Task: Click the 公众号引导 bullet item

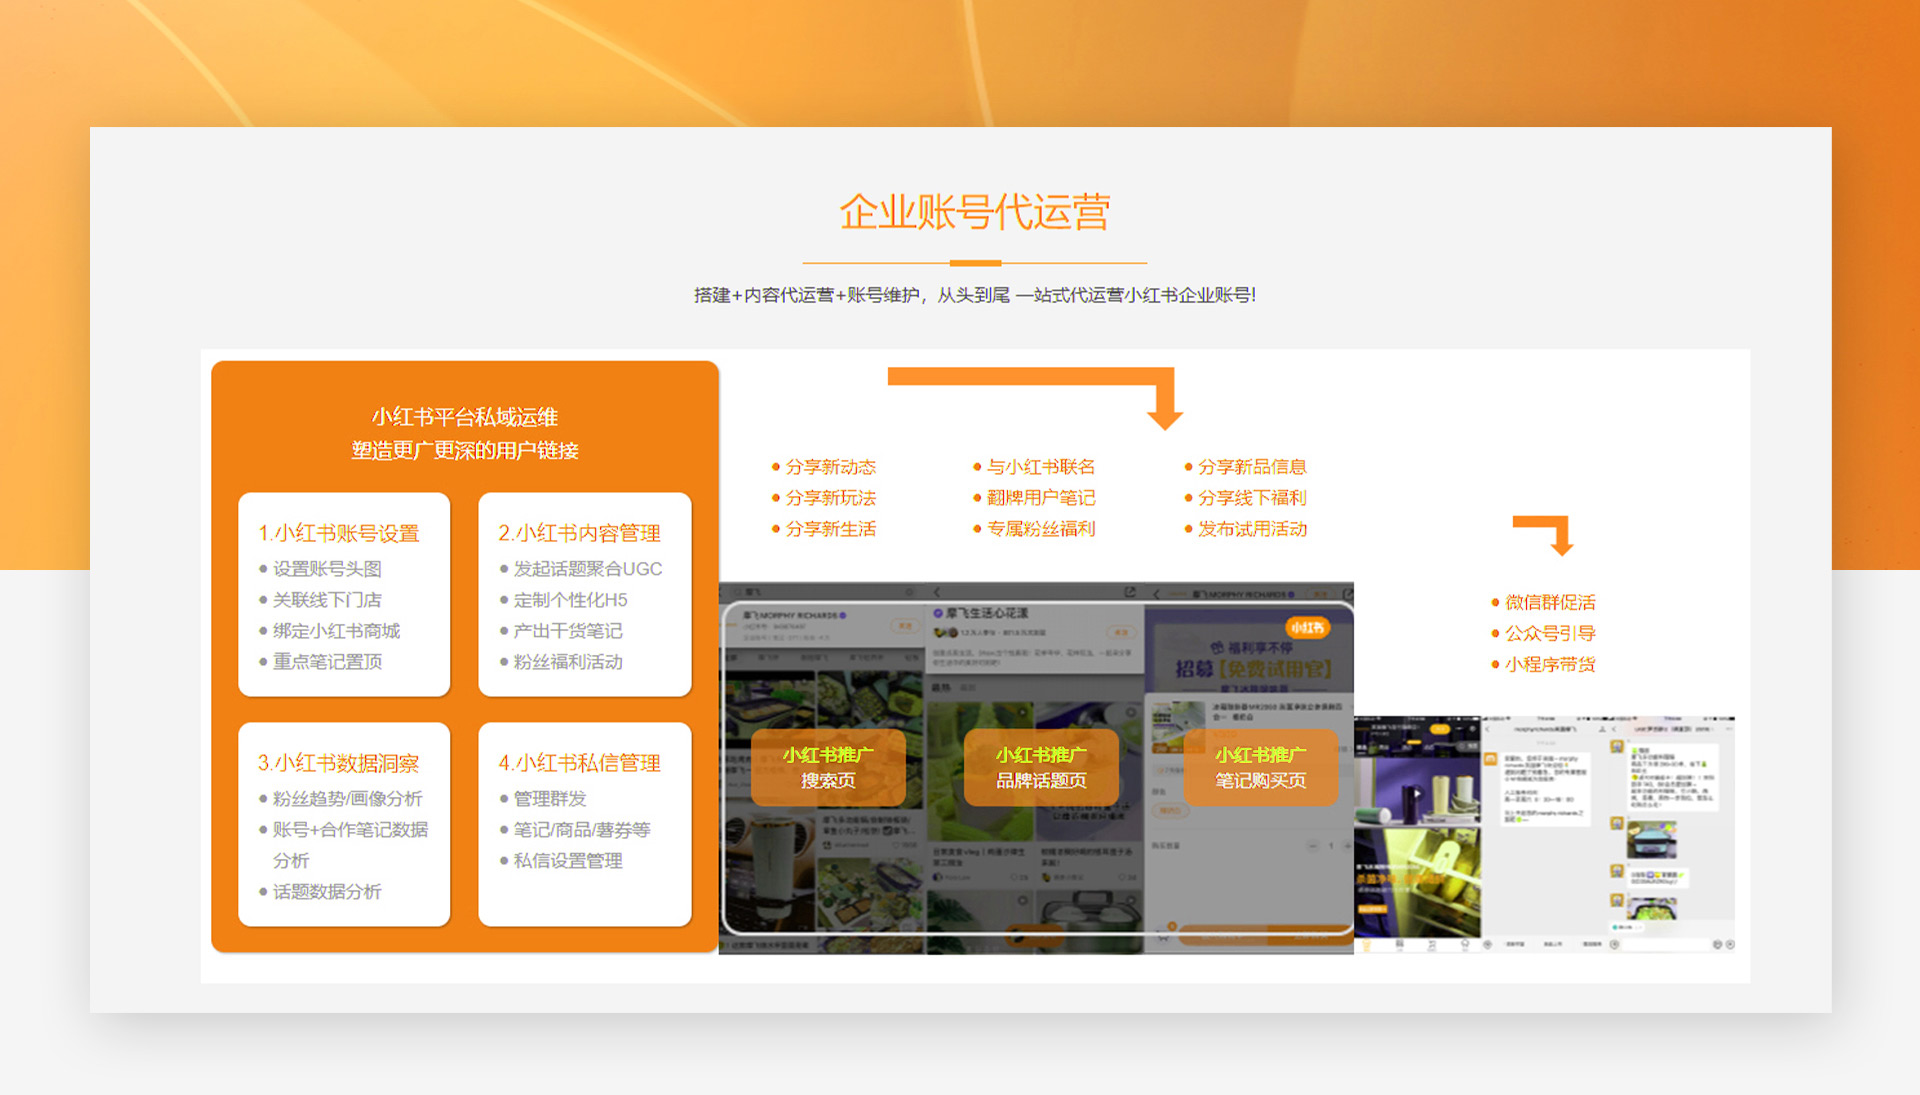Action: 1549,633
